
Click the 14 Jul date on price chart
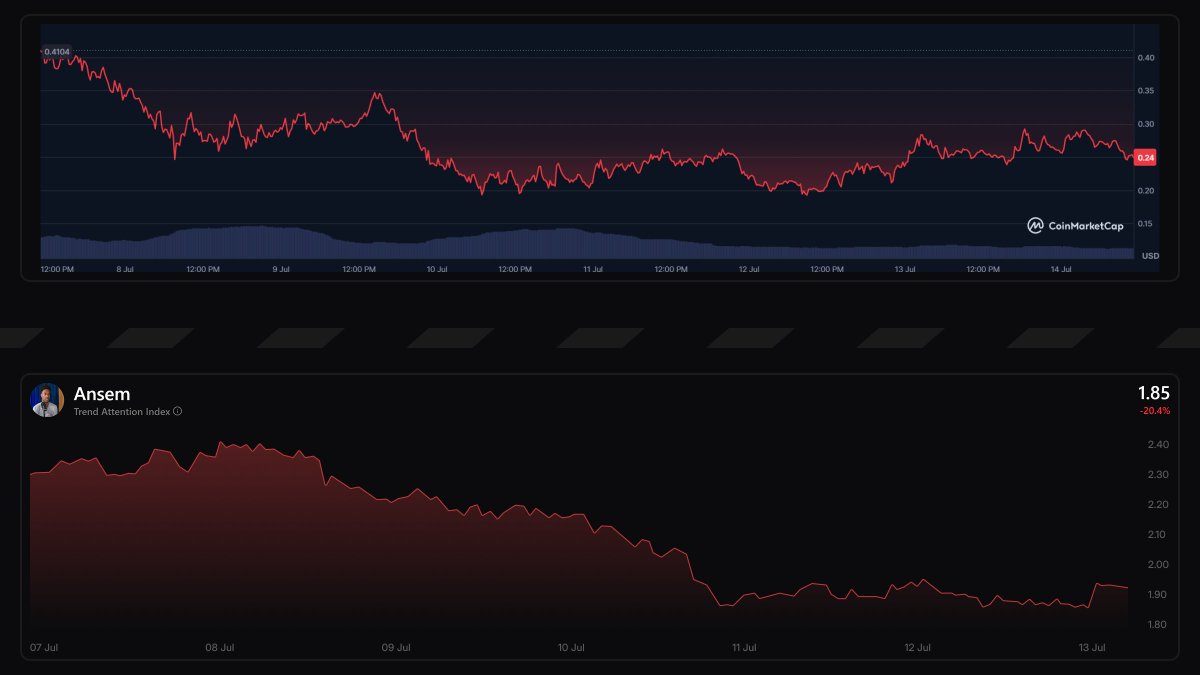pyautogui.click(x=1061, y=269)
